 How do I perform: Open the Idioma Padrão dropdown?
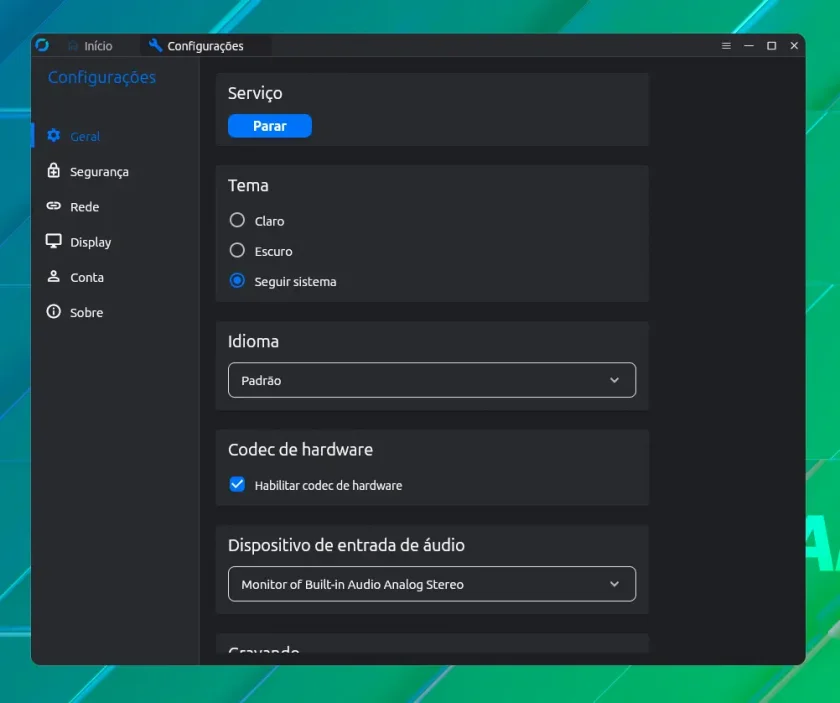pos(432,380)
